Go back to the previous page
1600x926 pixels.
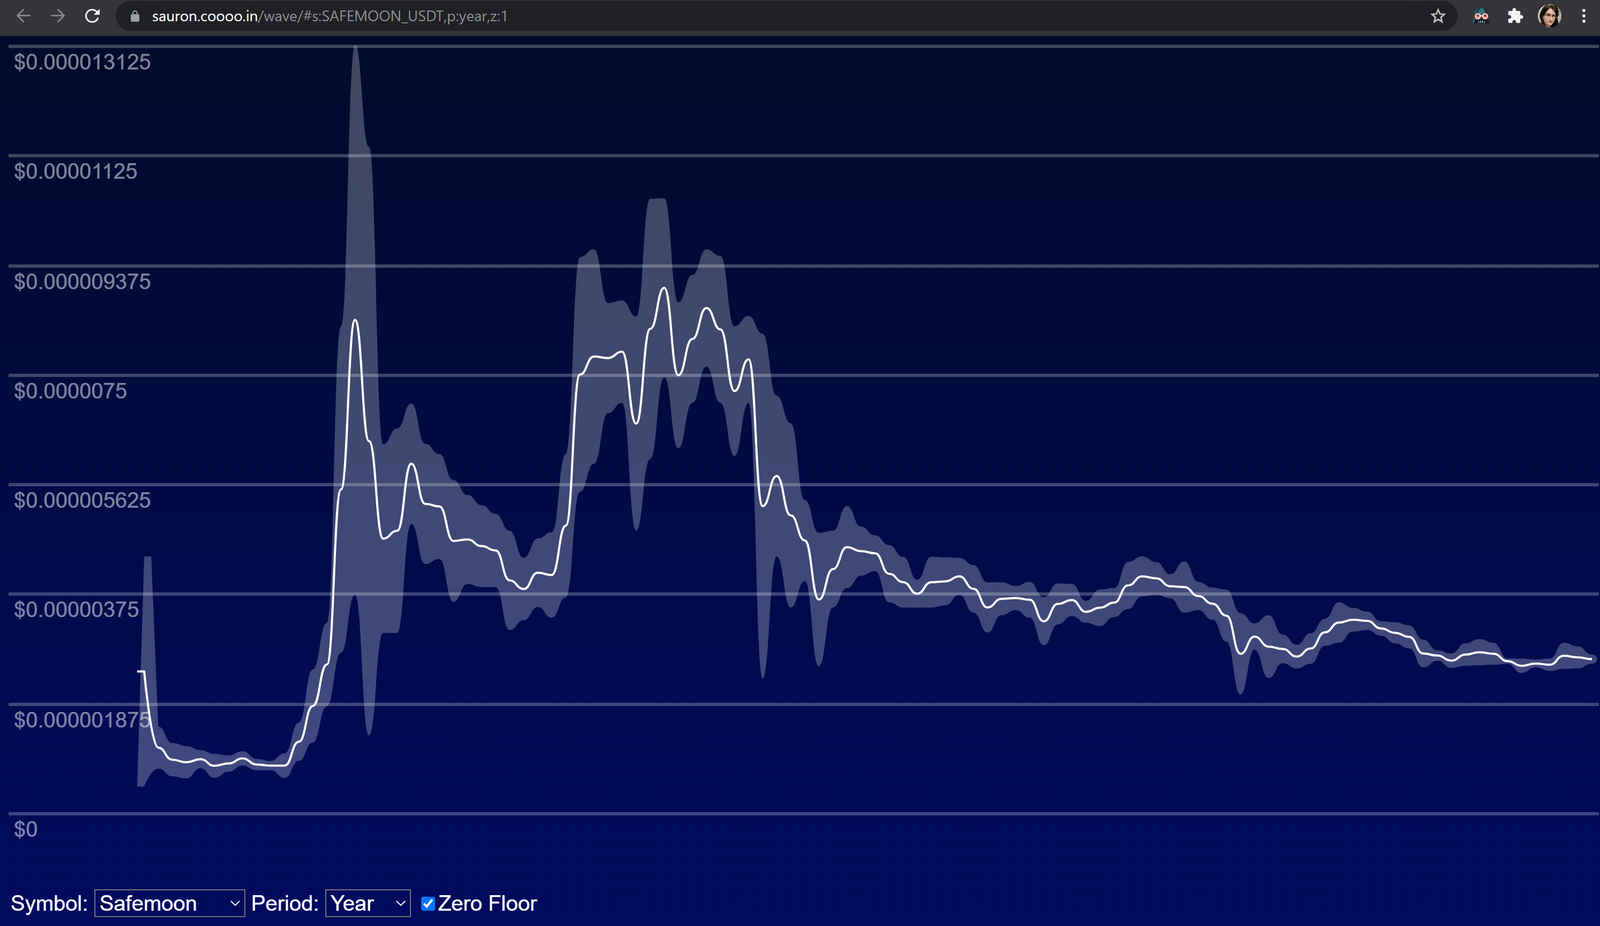(x=24, y=16)
